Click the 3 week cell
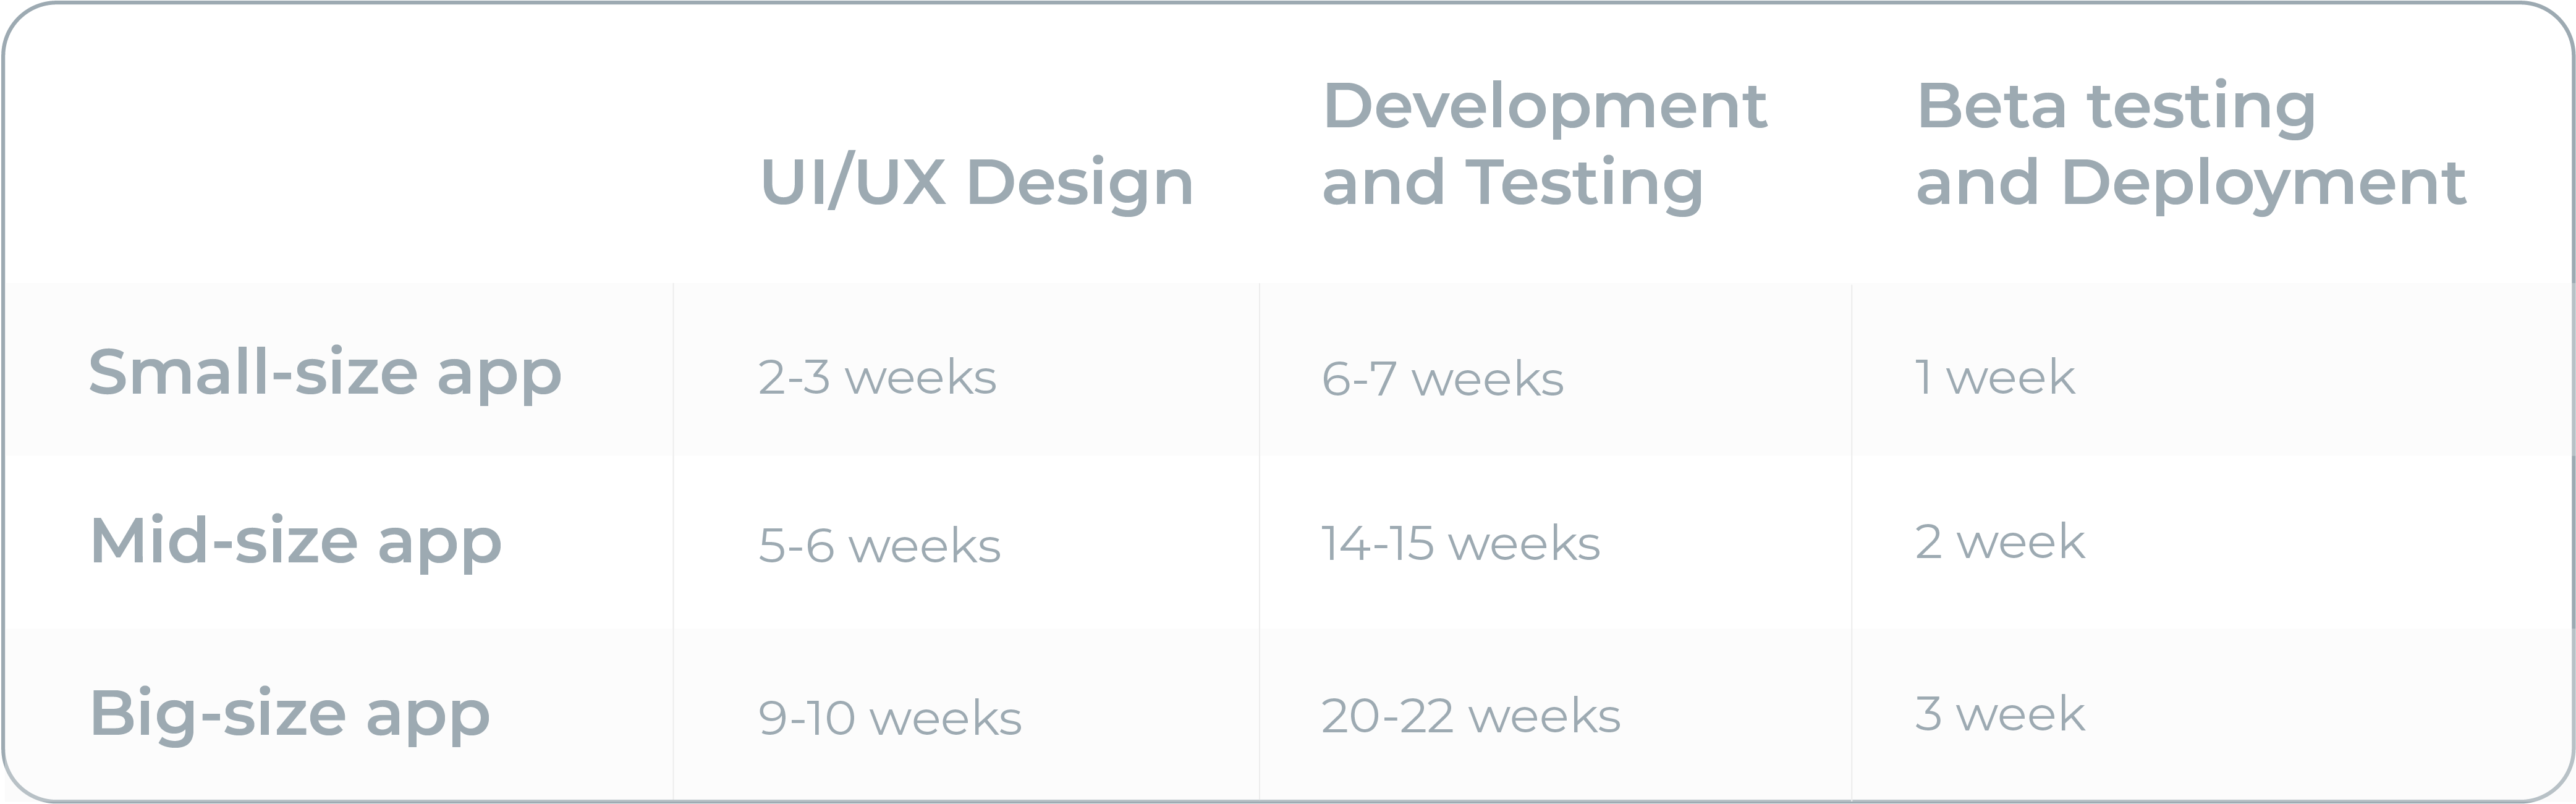 click(2000, 714)
